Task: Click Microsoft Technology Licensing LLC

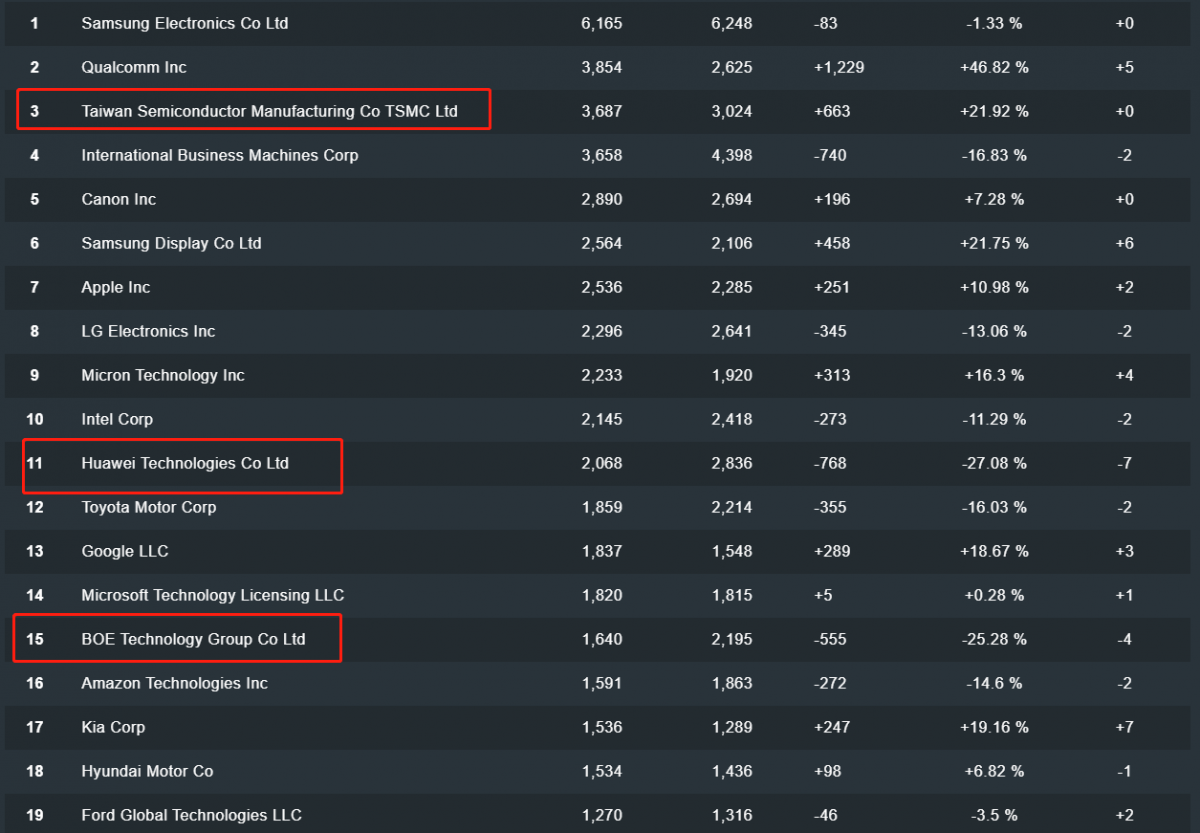Action: [x=212, y=595]
